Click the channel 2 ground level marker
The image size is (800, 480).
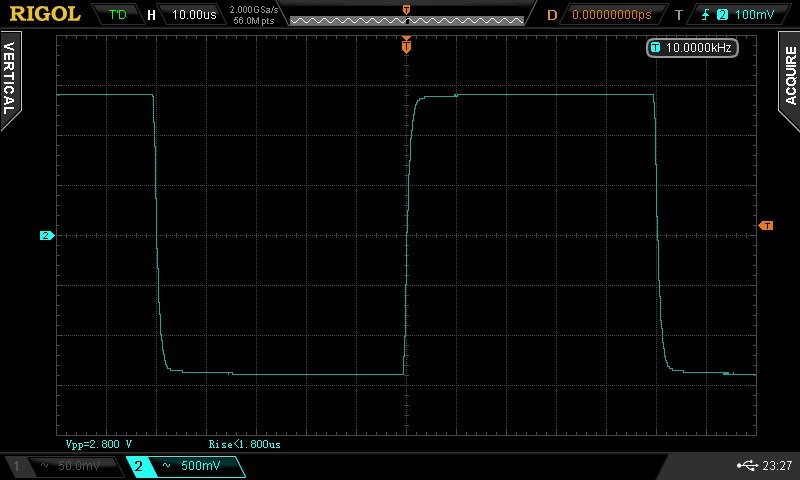tap(47, 235)
